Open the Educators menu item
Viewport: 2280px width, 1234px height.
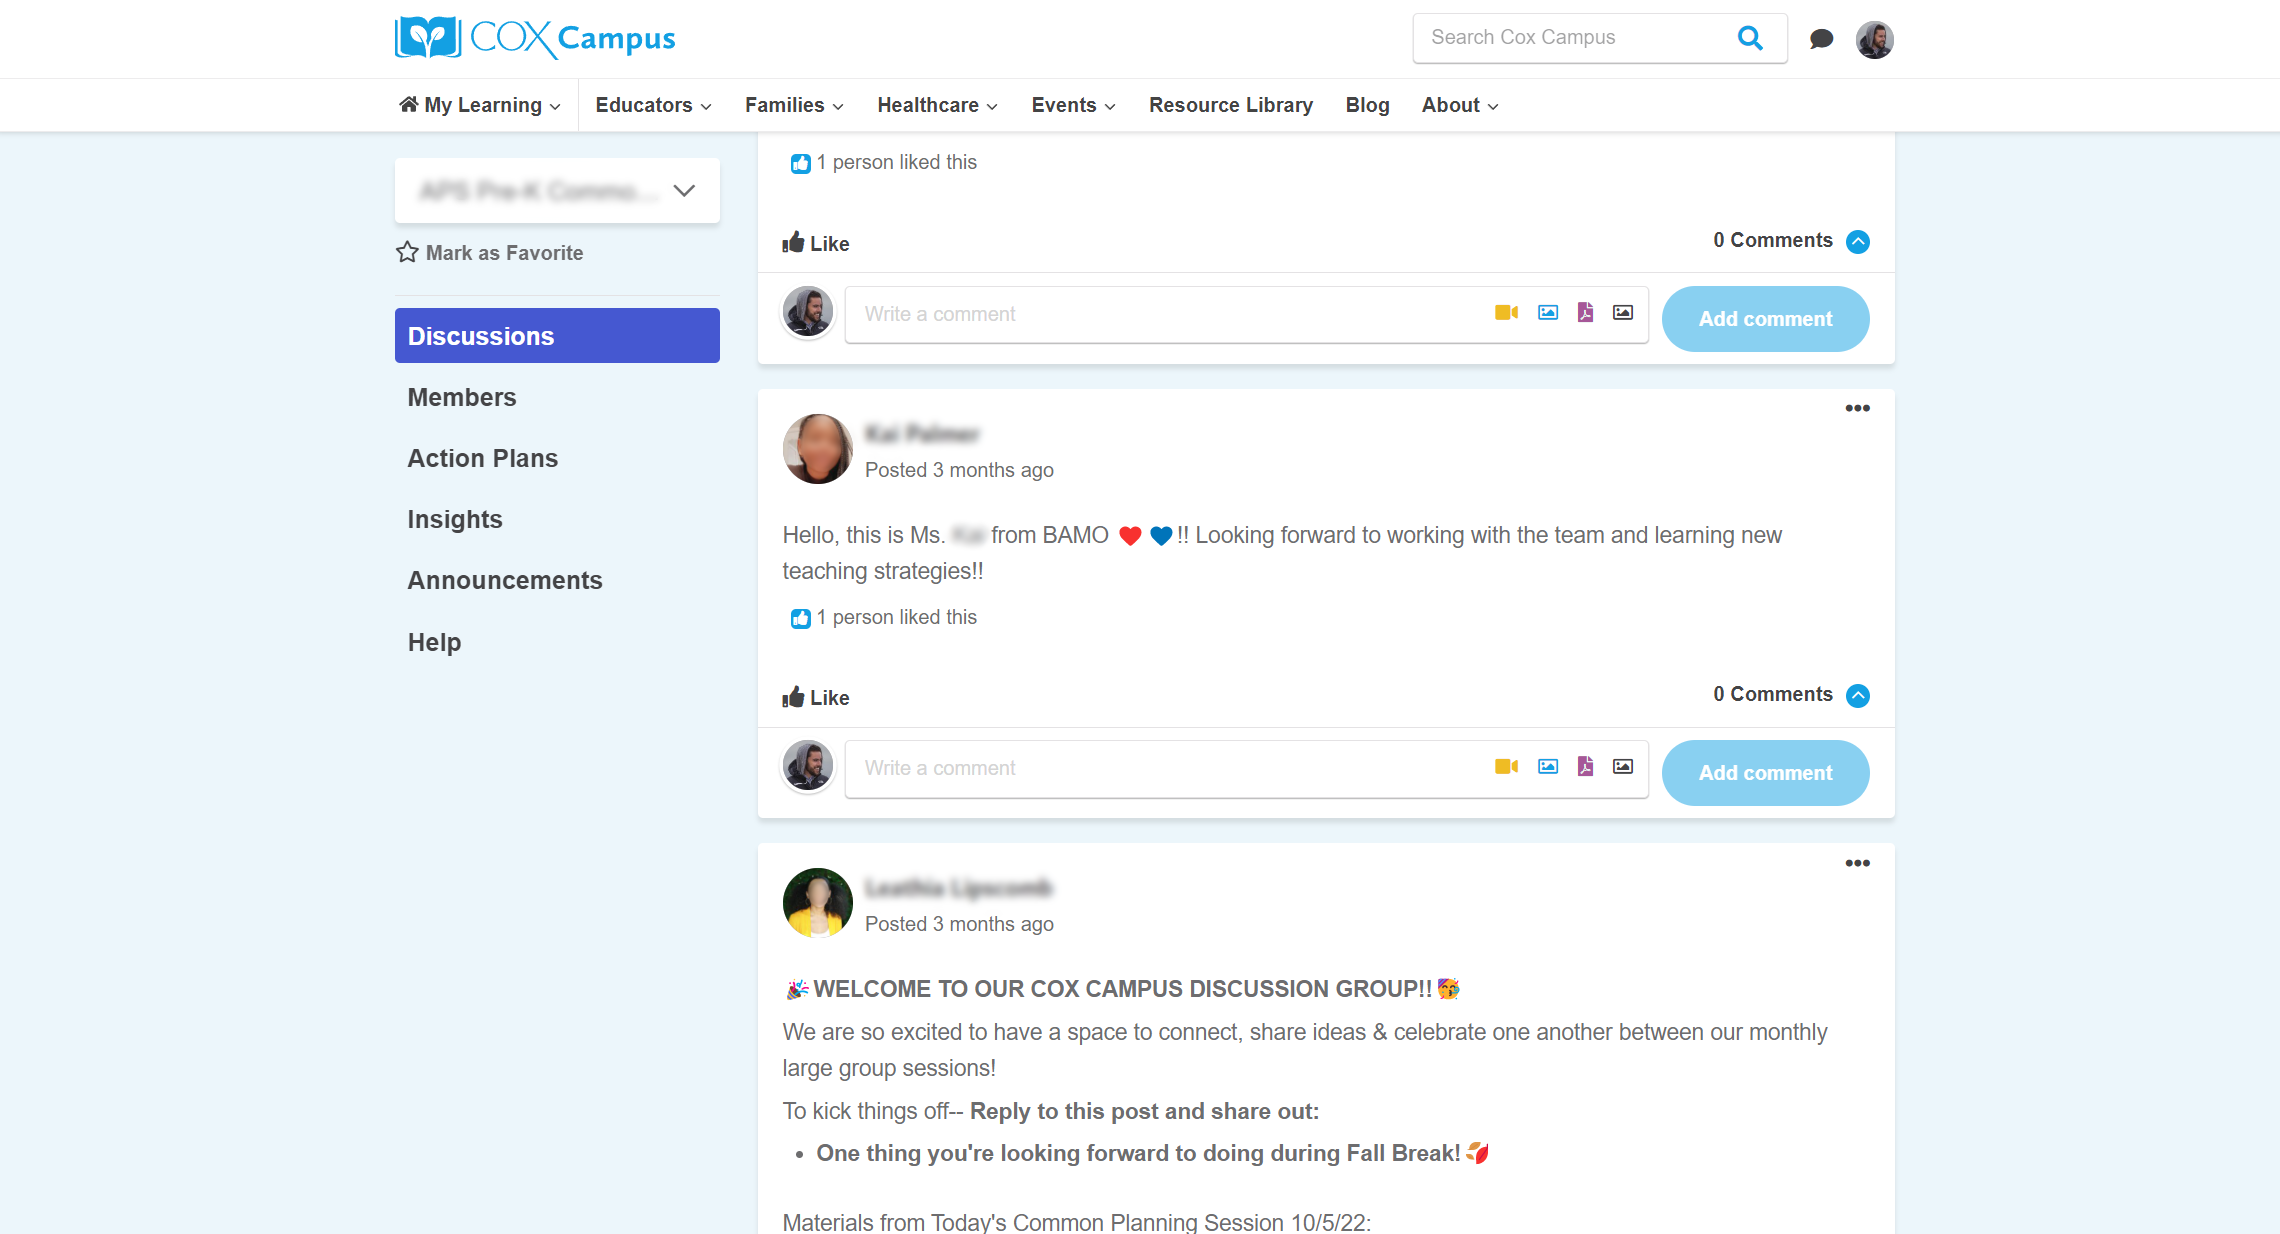point(652,105)
